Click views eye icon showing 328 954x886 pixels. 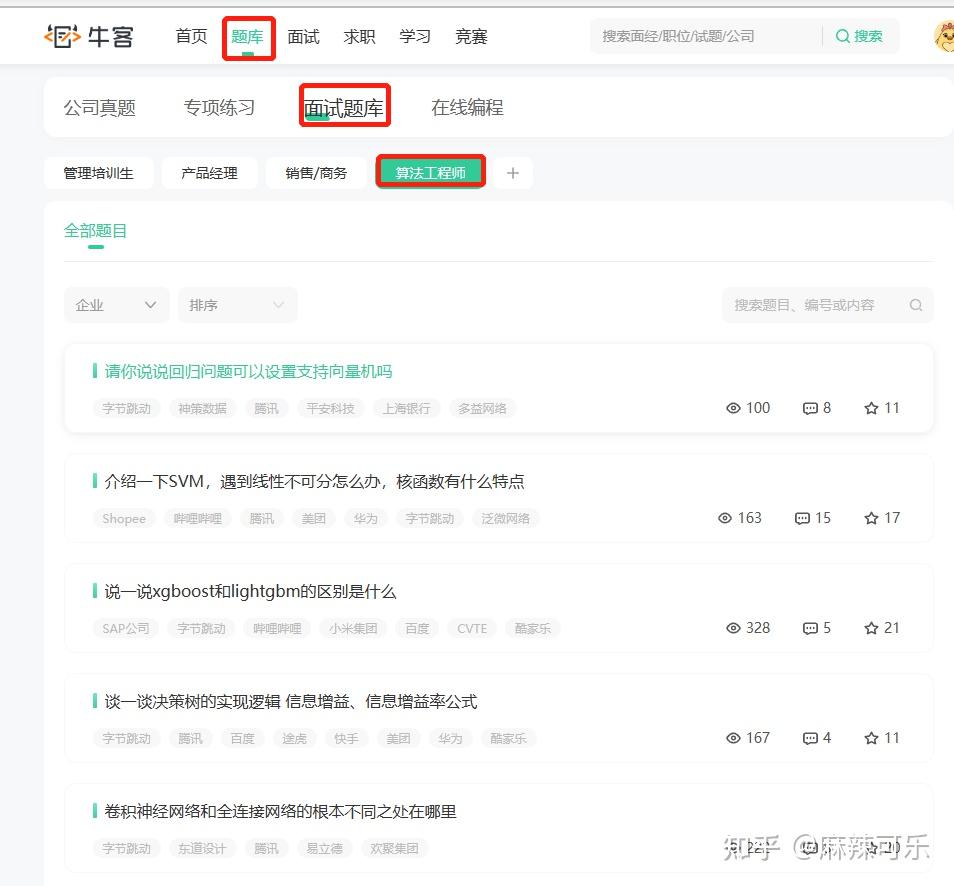(x=733, y=628)
